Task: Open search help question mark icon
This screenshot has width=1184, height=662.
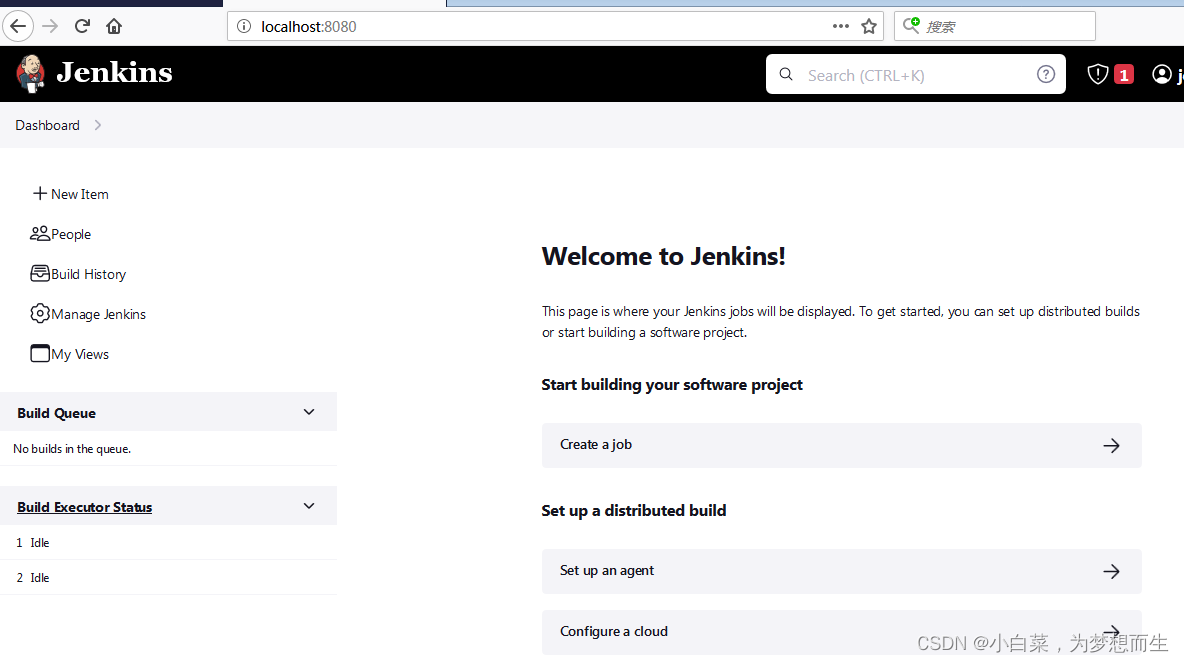Action: [x=1046, y=74]
